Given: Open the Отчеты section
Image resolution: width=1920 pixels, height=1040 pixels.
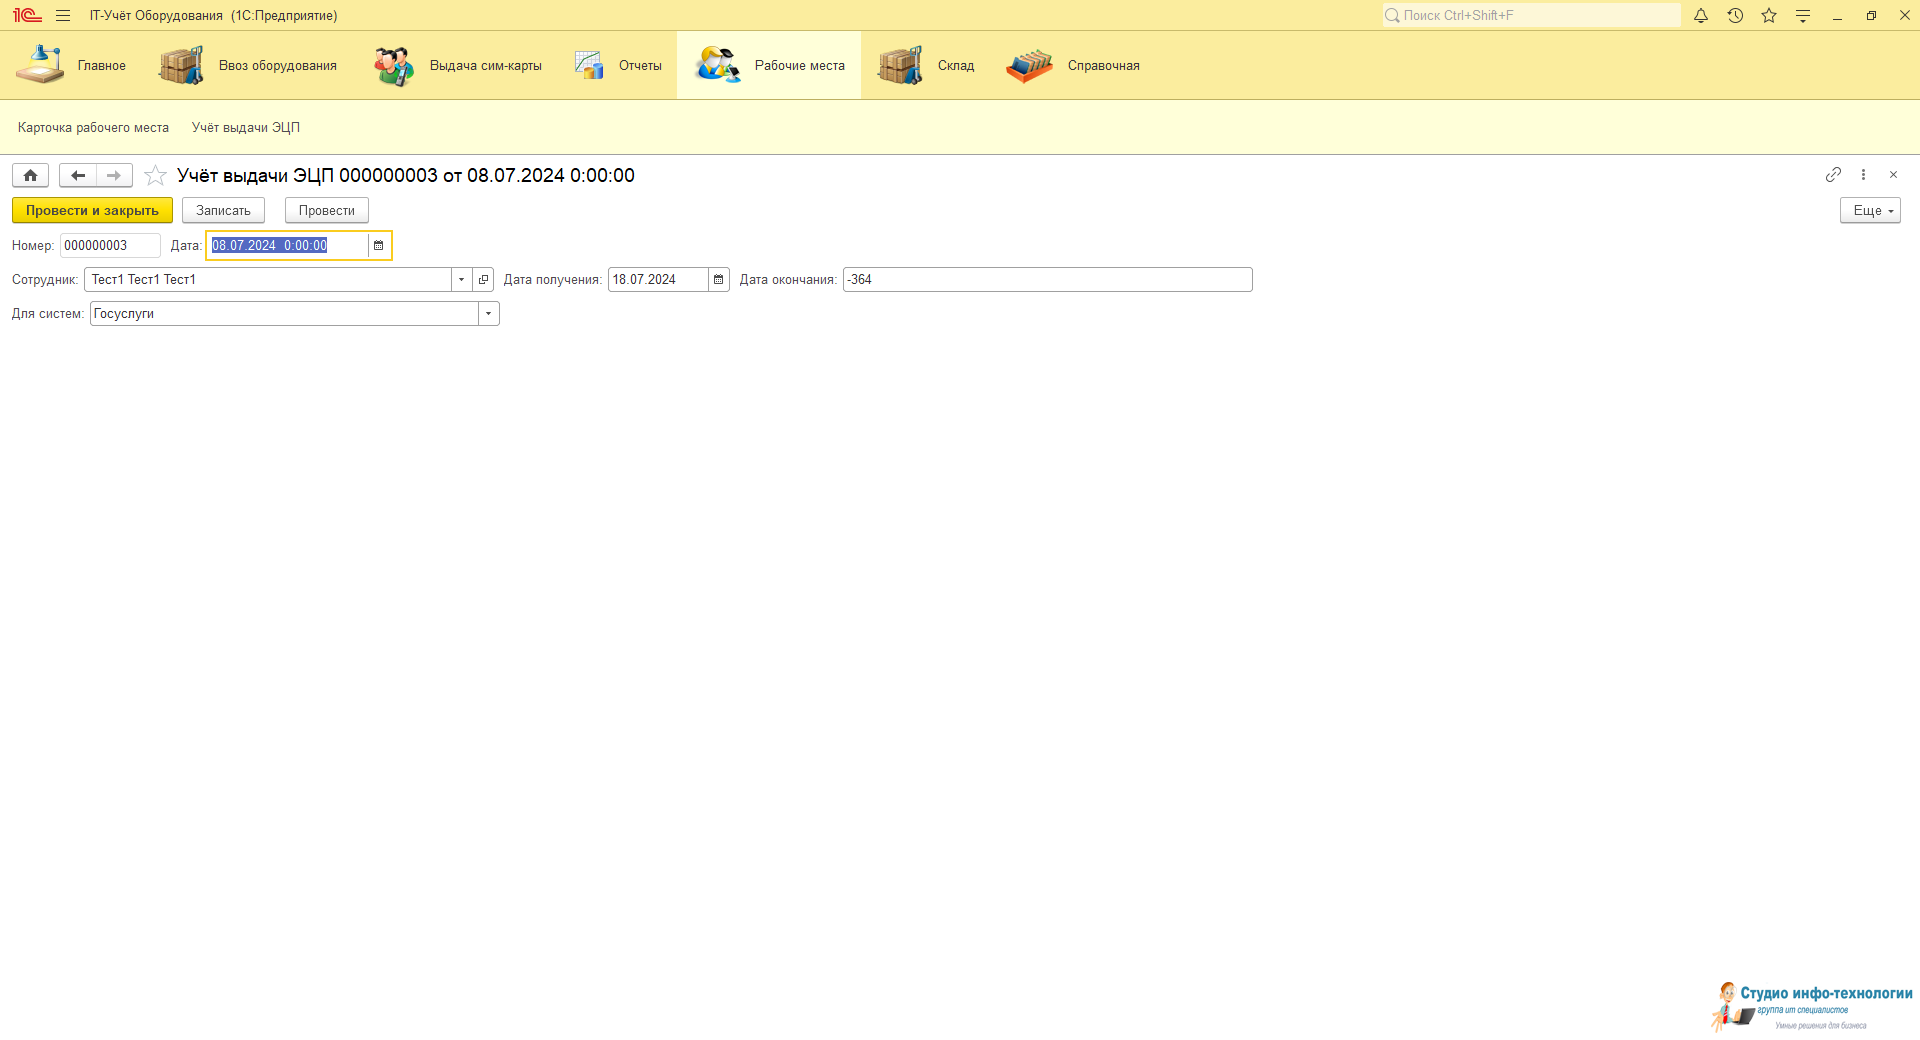Looking at the screenshot, I should [619, 66].
